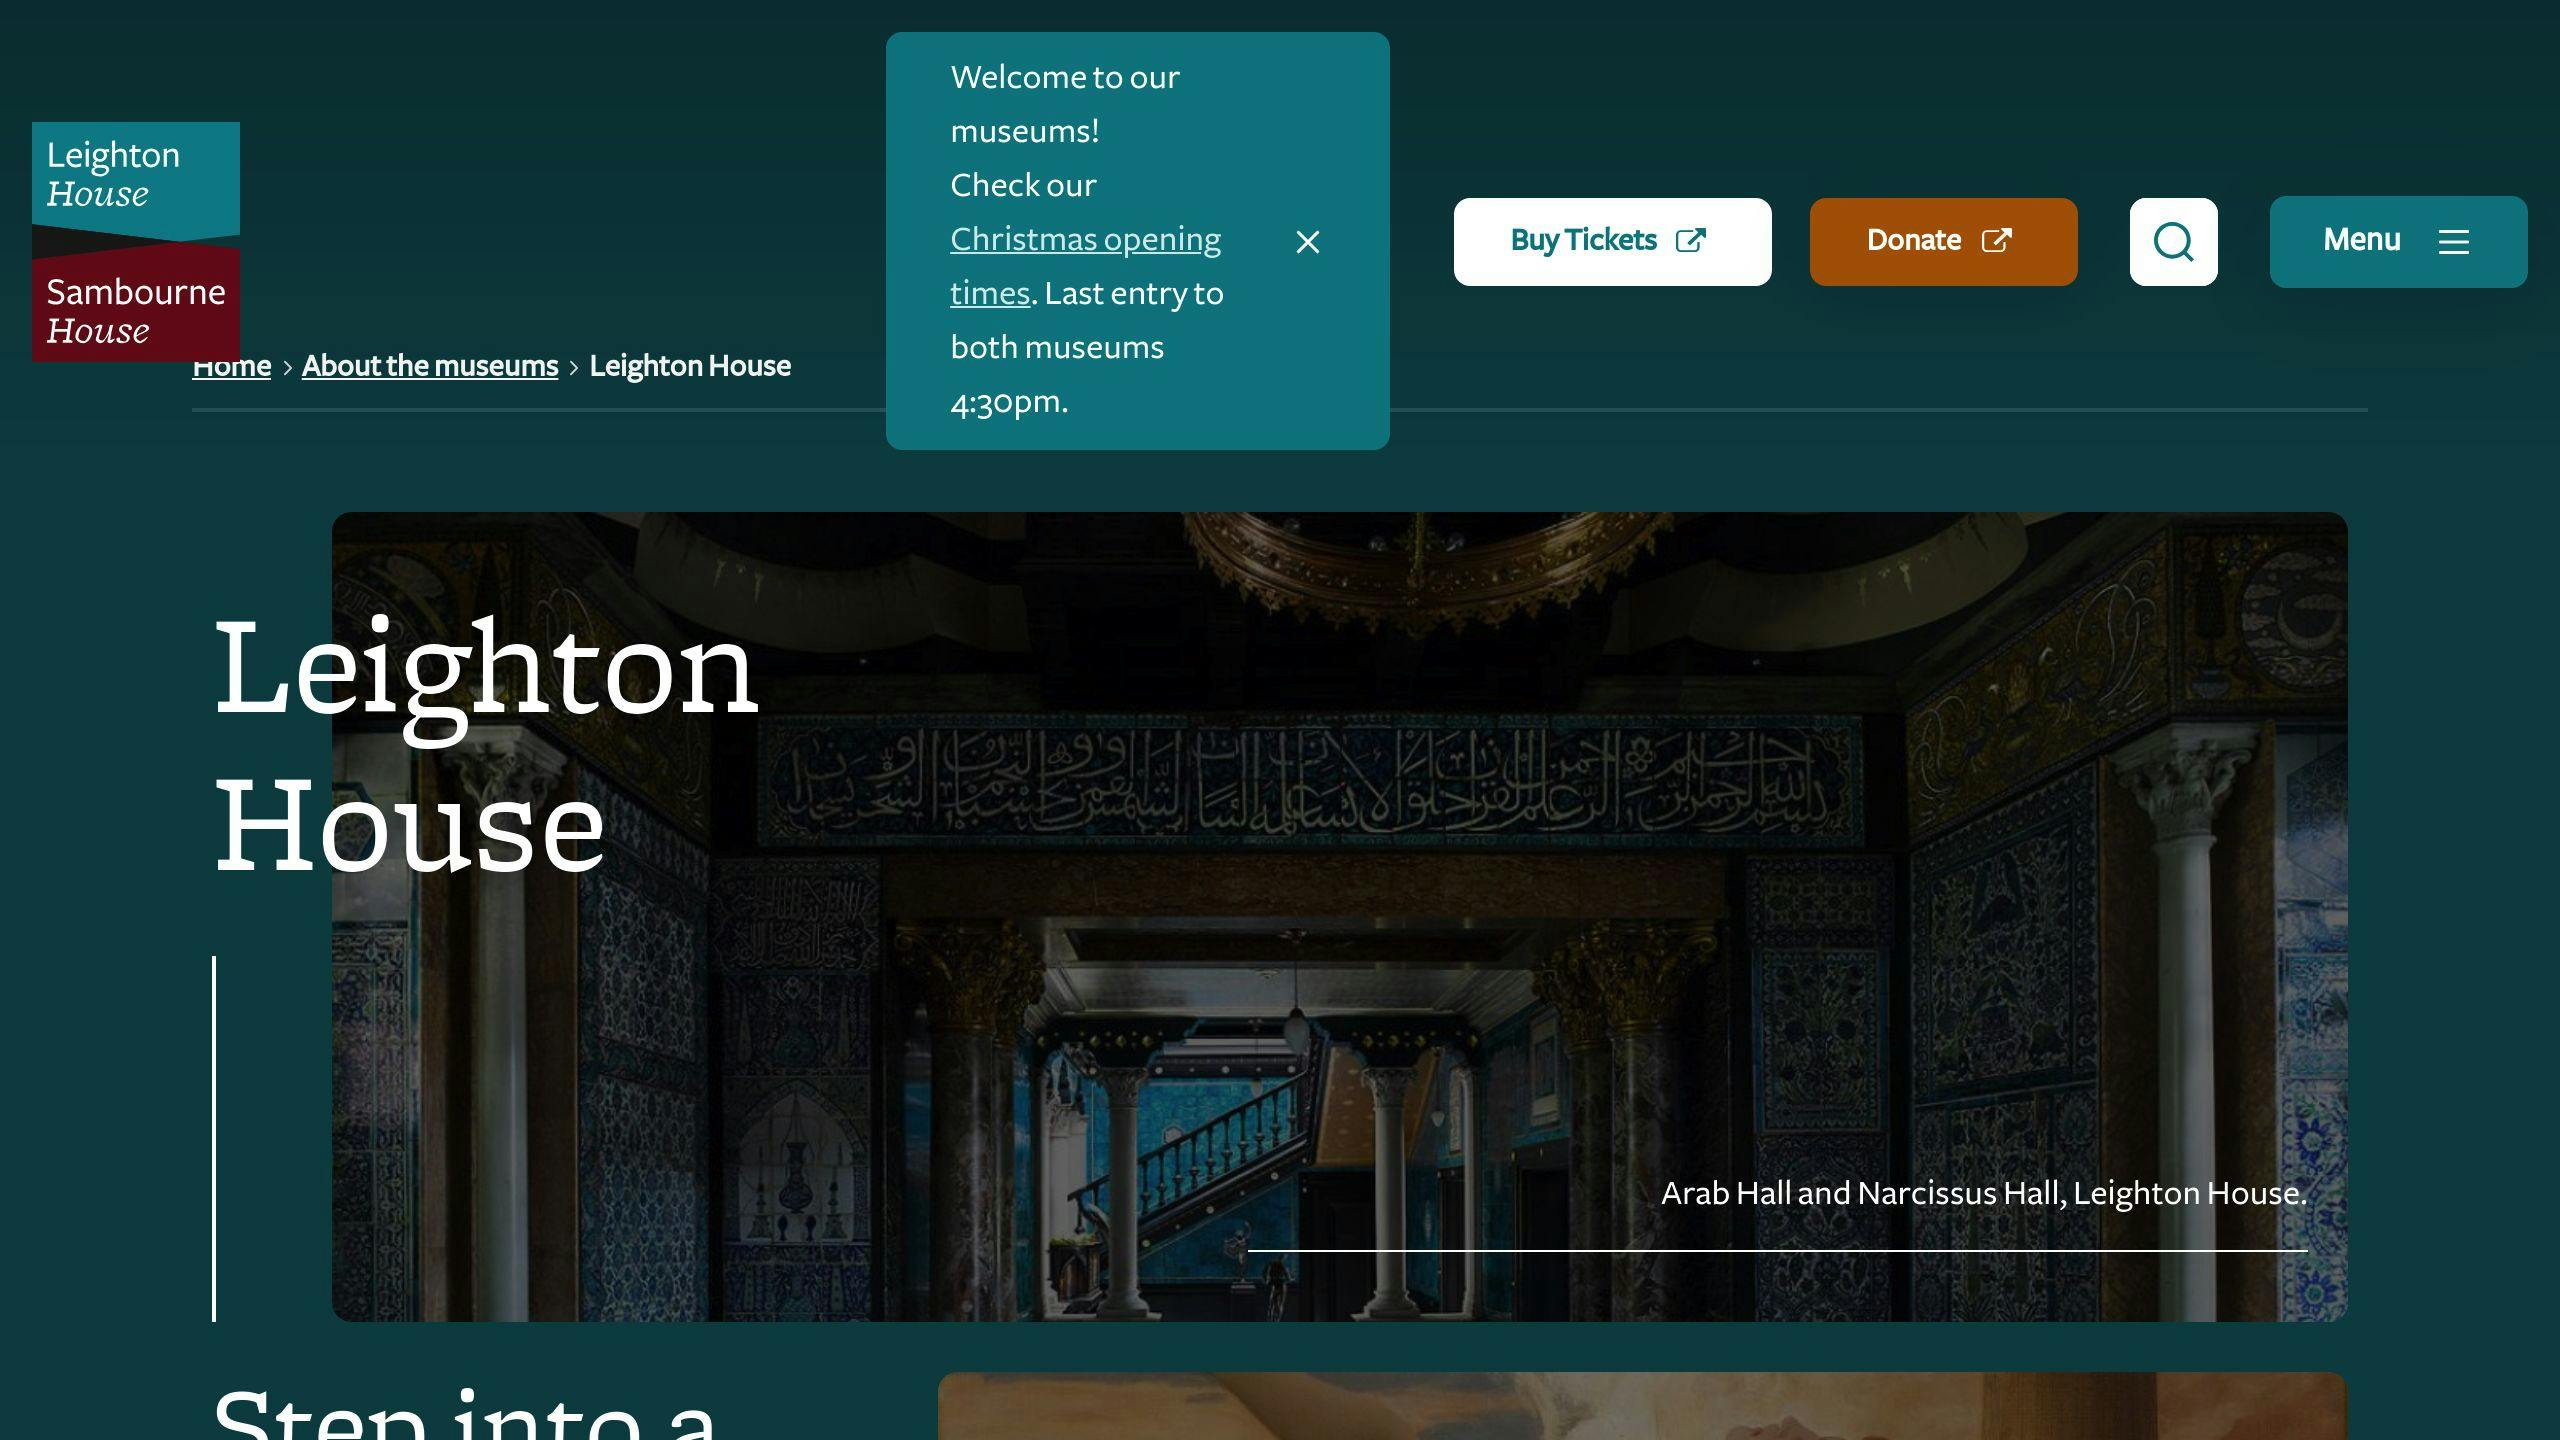Click 'Welcome to our museums!' text
The width and height of the screenshot is (2560, 1440).
pyautogui.click(x=1065, y=104)
